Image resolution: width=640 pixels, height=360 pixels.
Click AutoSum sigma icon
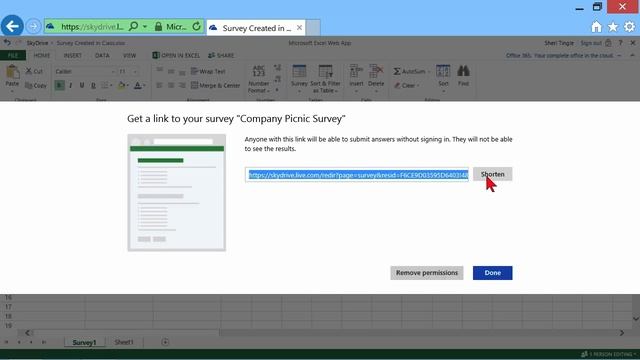[x=397, y=71]
